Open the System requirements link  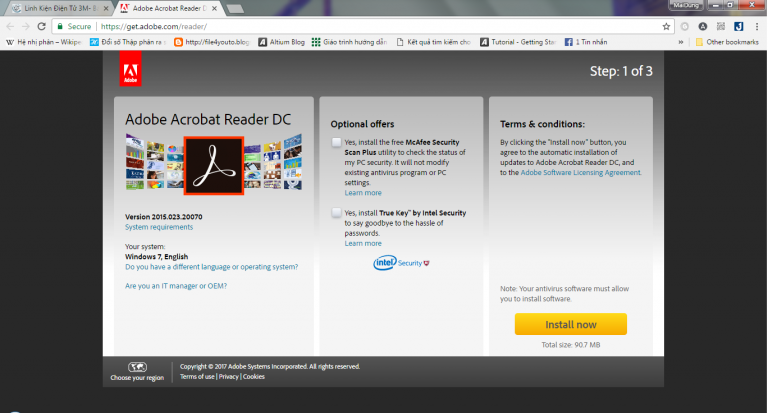[159, 227]
